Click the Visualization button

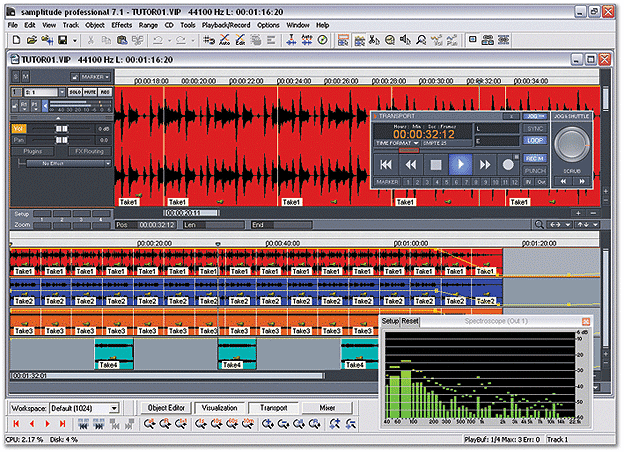click(219, 408)
